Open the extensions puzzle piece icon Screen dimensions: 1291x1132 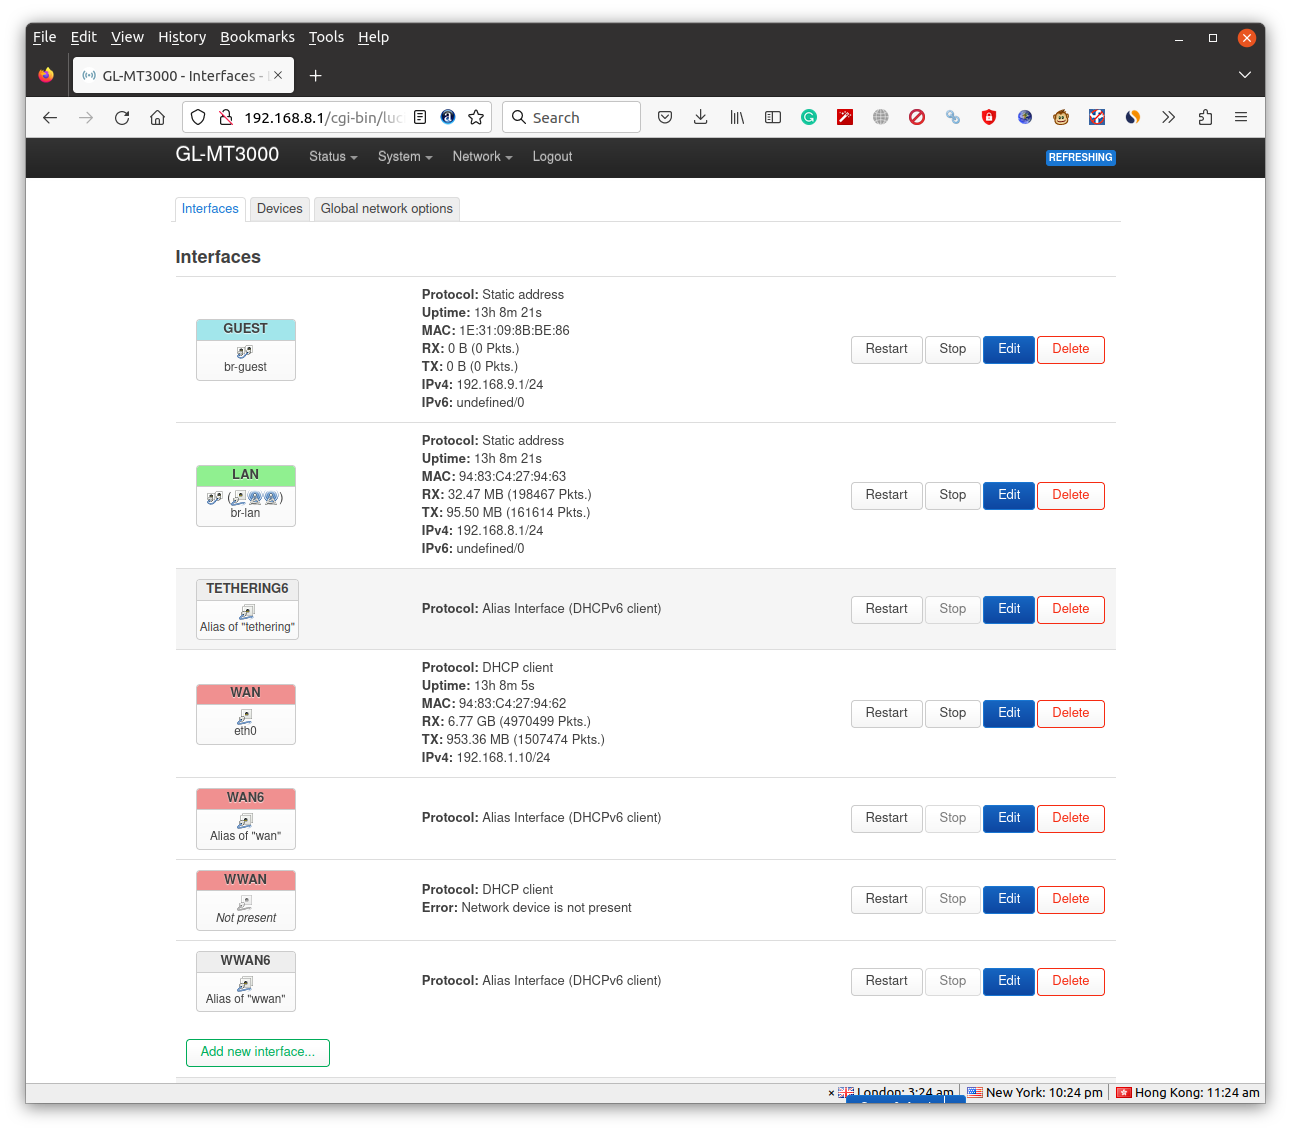pos(1205,117)
